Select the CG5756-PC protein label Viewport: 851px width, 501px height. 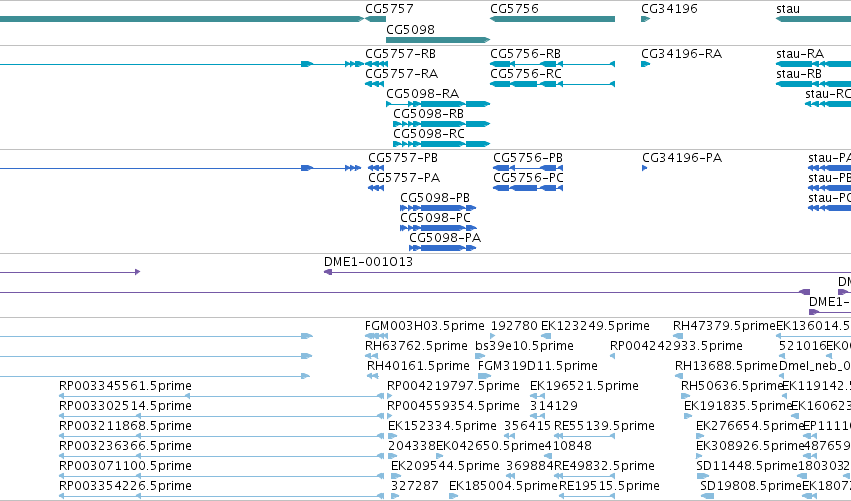coord(529,178)
